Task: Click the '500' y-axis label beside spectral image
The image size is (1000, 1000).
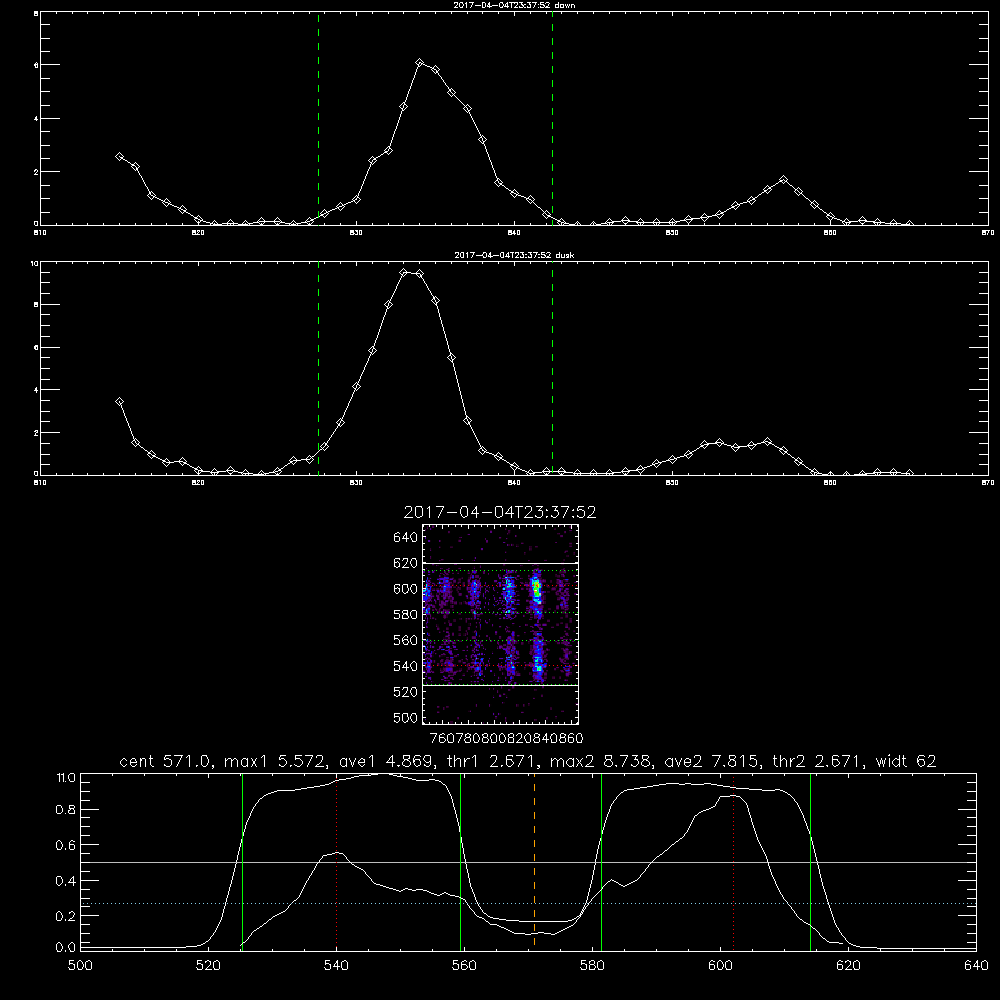Action: [x=405, y=717]
